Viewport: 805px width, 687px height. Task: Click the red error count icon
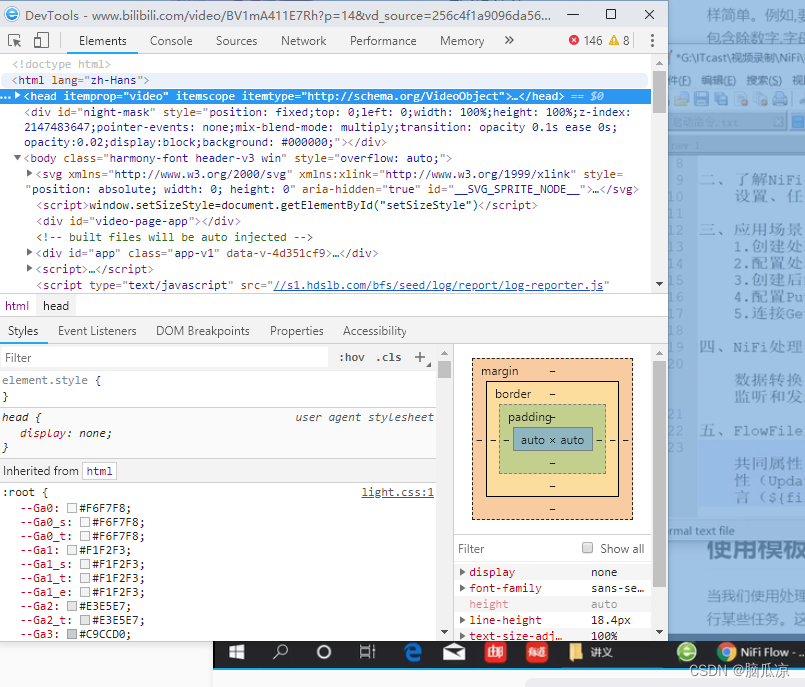574,40
